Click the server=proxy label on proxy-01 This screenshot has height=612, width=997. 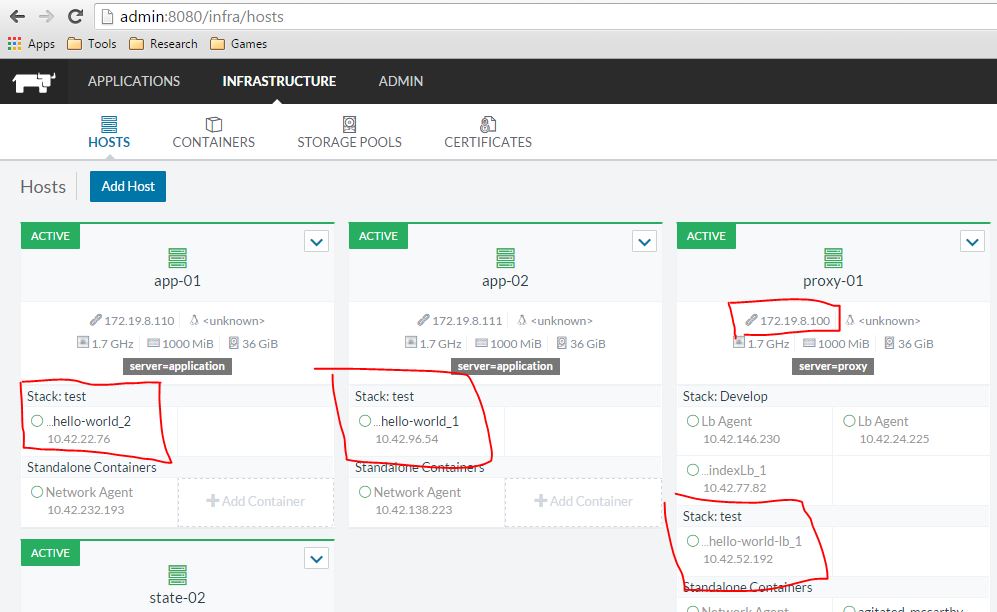[x=833, y=366]
